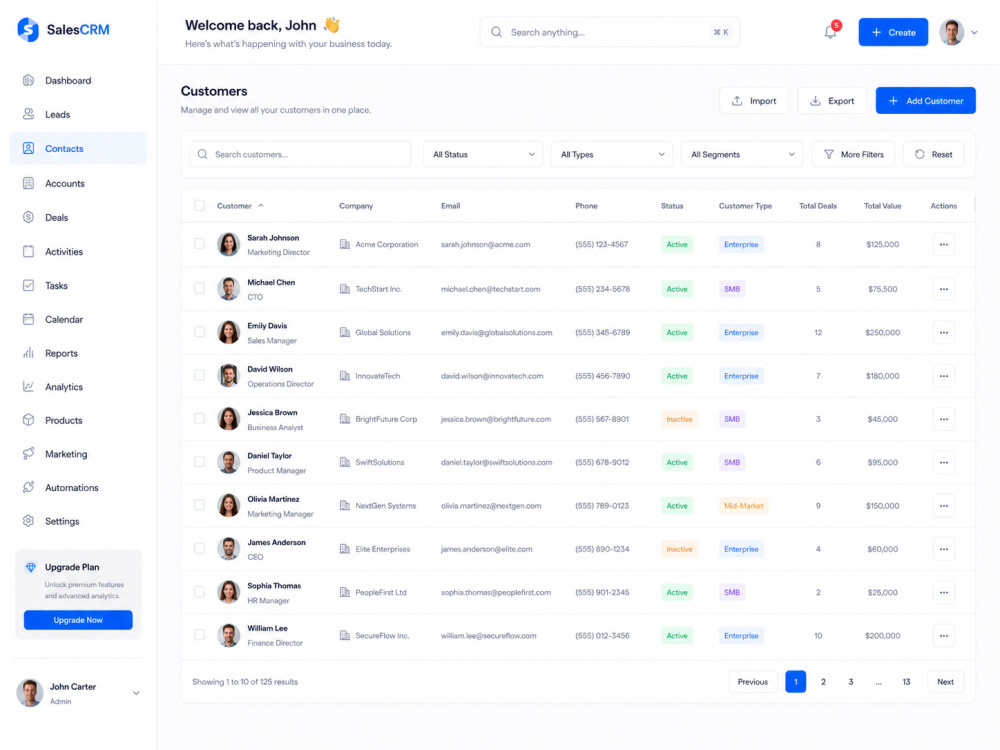1000x750 pixels.
Task: Go to the Next results page
Action: tap(945, 682)
